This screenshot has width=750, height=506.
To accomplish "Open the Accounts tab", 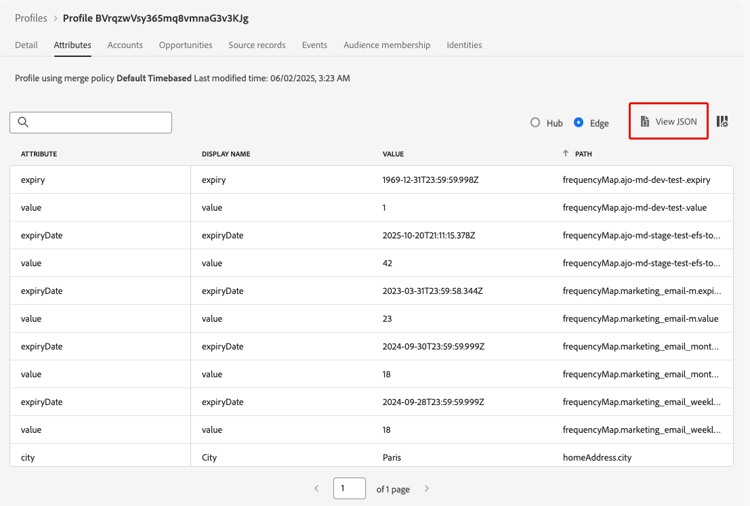I will pyautogui.click(x=125, y=45).
